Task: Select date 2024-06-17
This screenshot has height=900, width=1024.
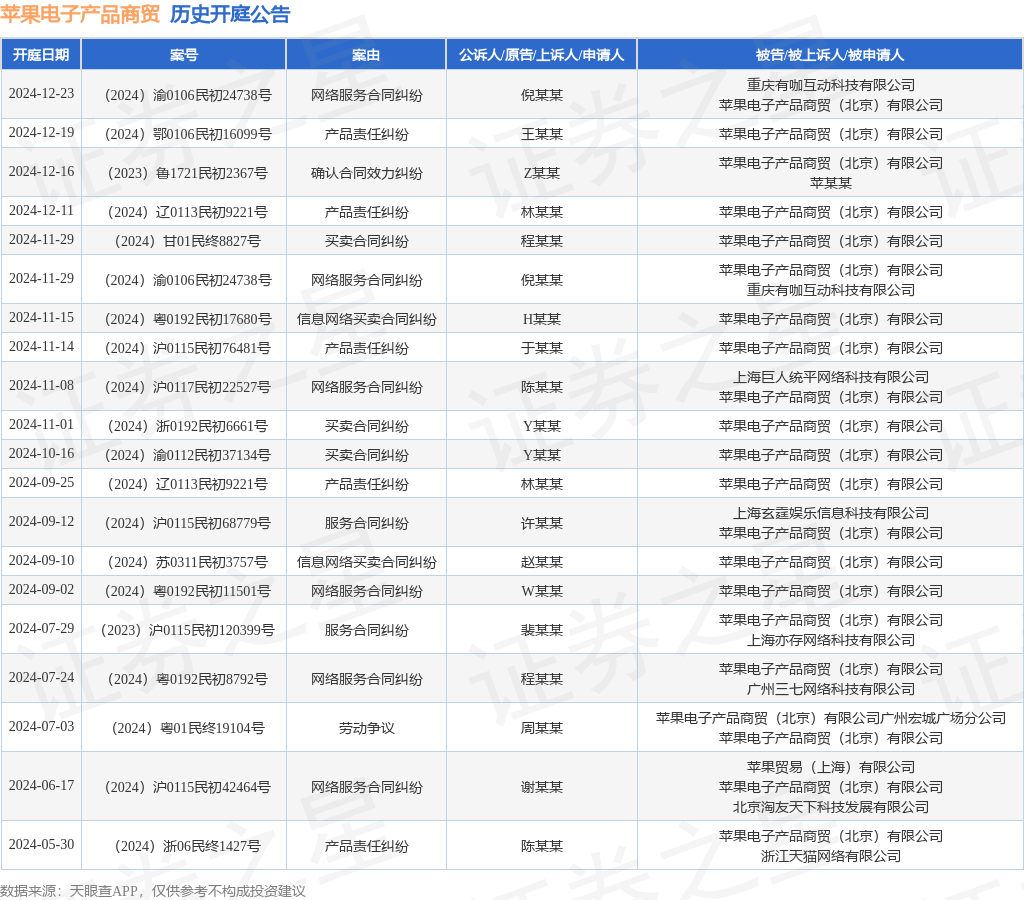Action: (41, 785)
